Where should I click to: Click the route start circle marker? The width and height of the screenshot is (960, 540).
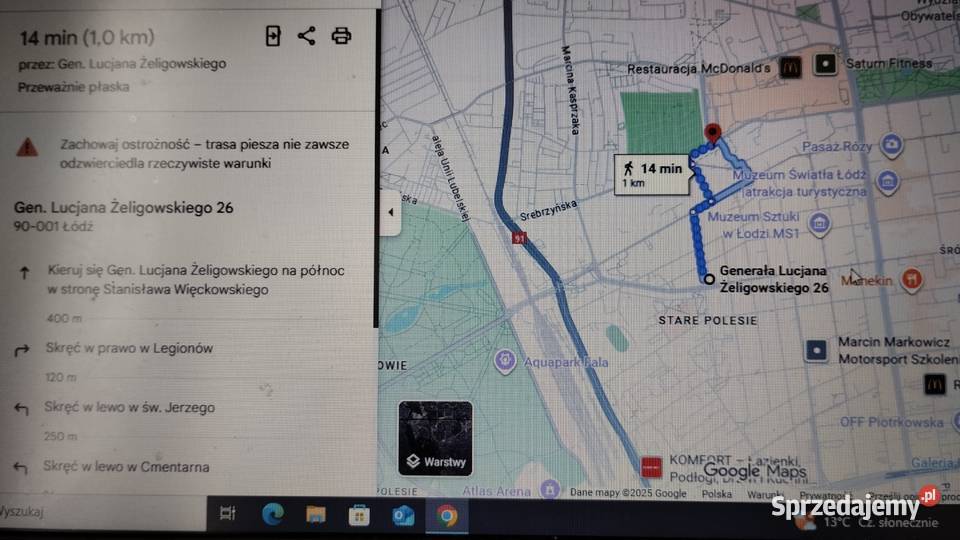[709, 279]
